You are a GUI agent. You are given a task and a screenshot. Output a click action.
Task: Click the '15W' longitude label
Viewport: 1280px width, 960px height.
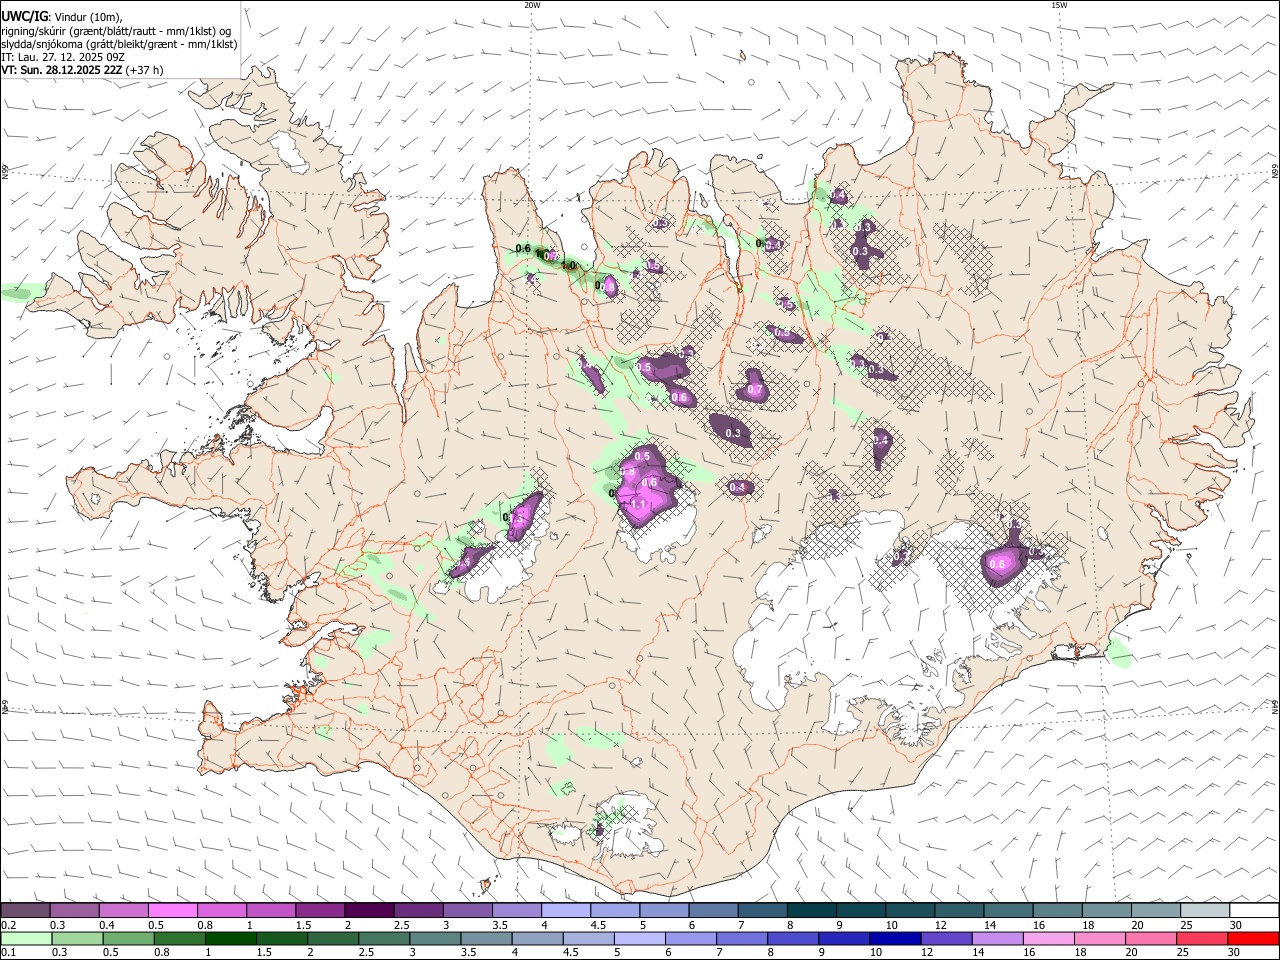(x=1058, y=5)
